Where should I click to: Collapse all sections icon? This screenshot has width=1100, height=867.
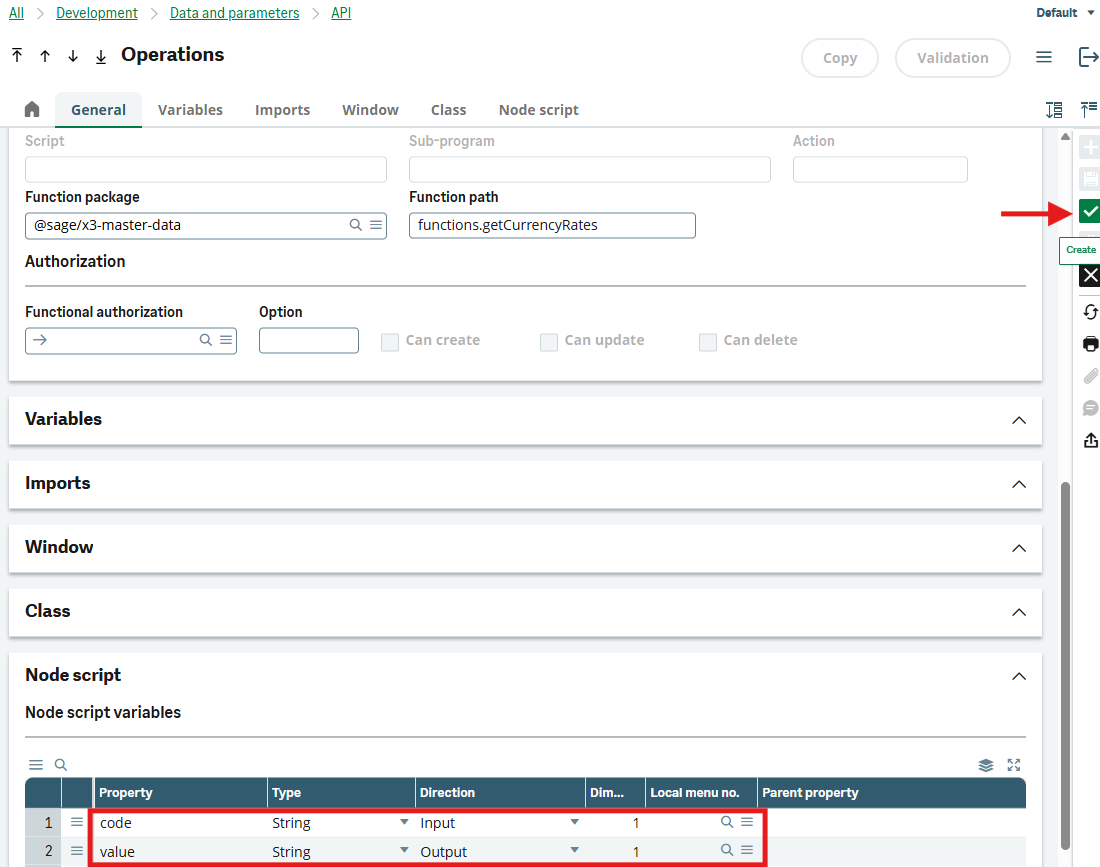(x=1089, y=109)
